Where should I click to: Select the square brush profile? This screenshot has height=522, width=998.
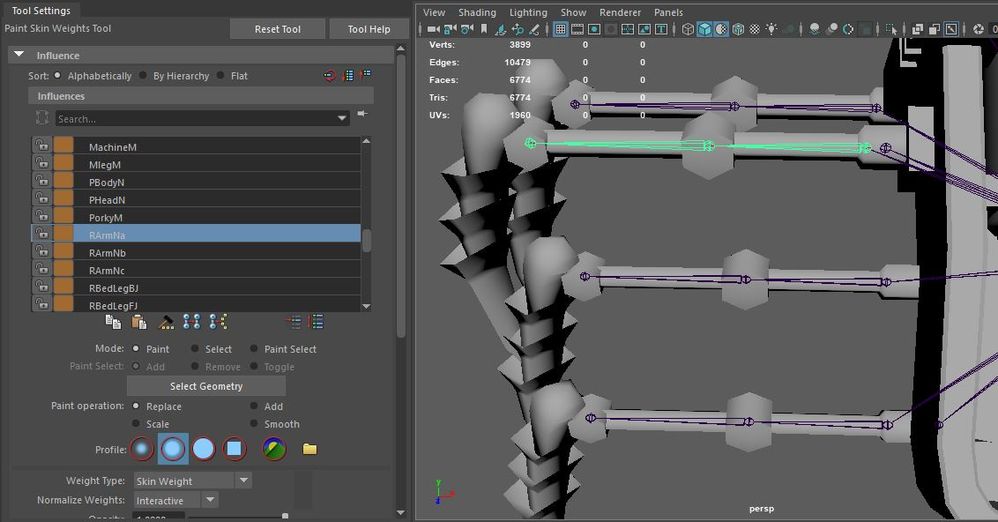click(234, 449)
